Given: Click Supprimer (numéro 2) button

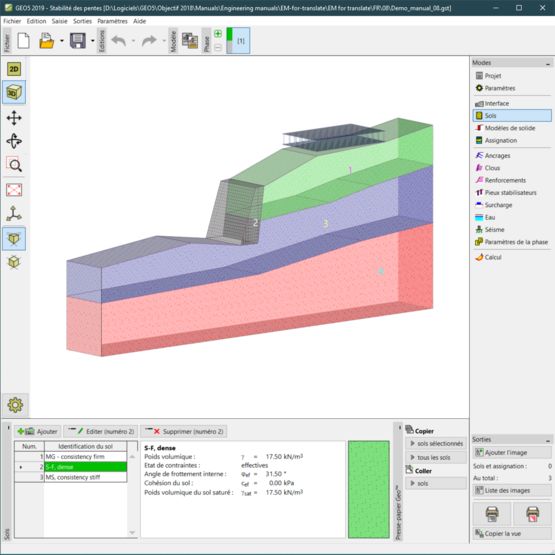Looking at the screenshot, I should click(x=184, y=431).
